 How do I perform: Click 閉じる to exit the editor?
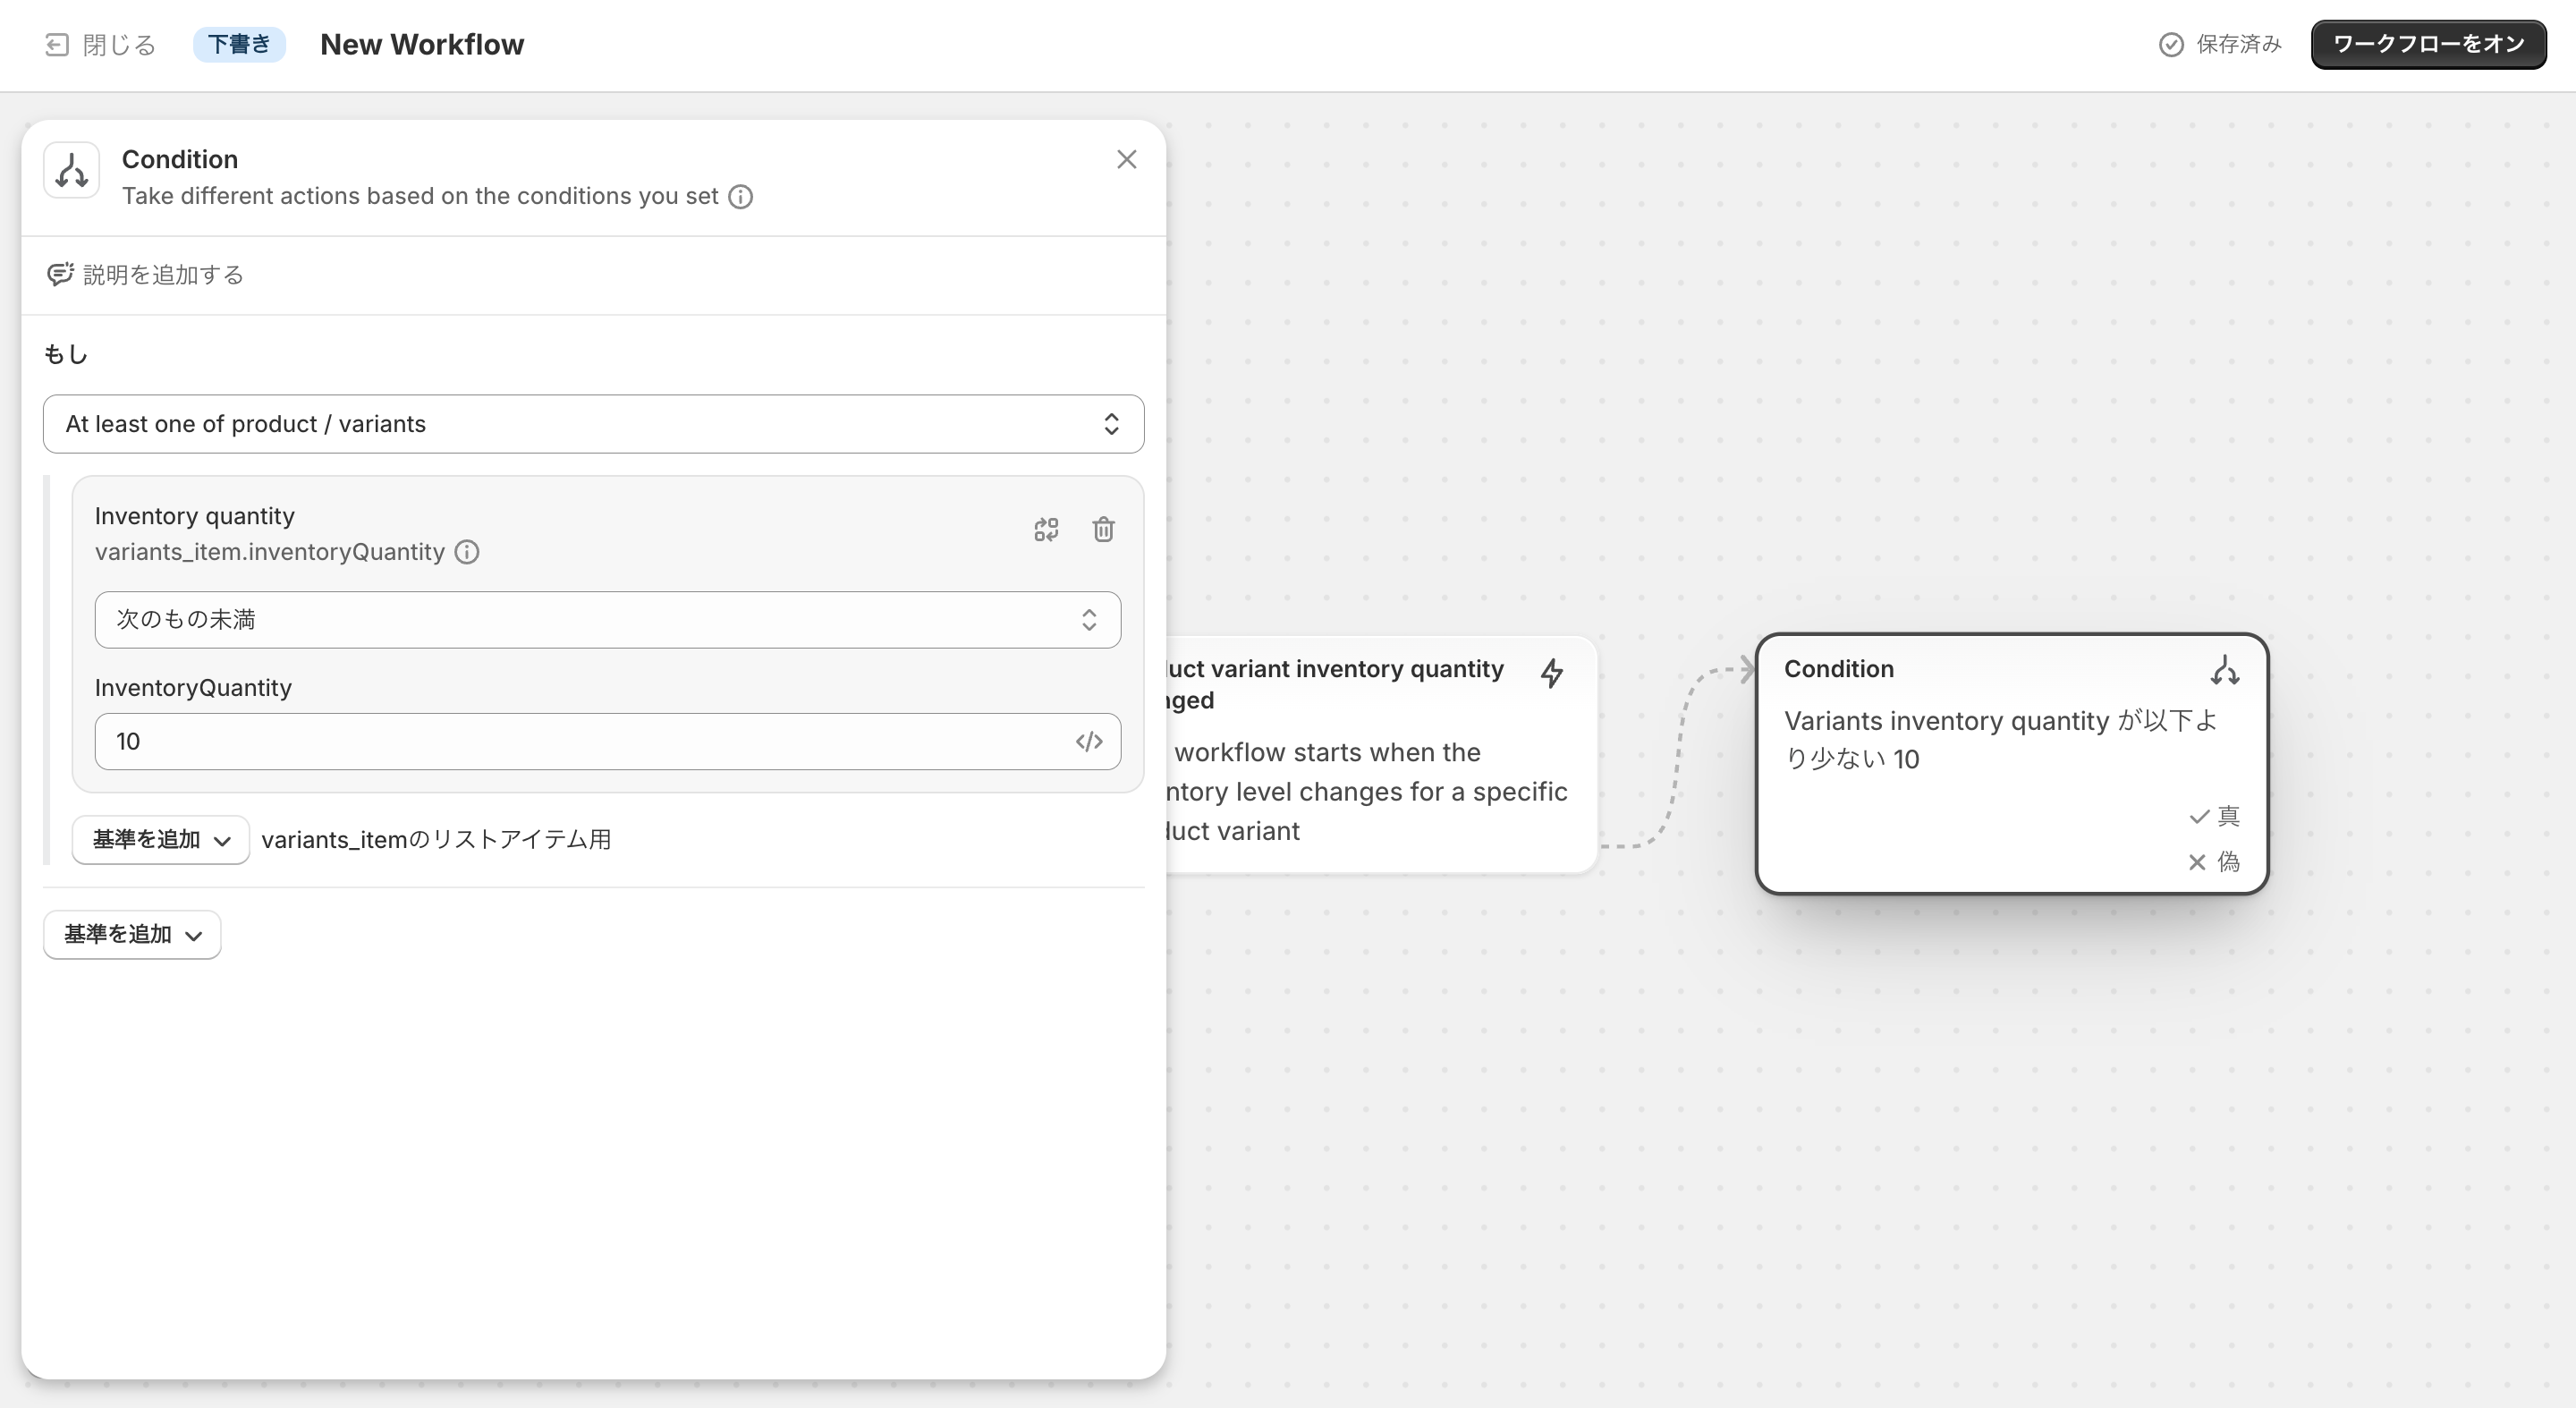98,45
